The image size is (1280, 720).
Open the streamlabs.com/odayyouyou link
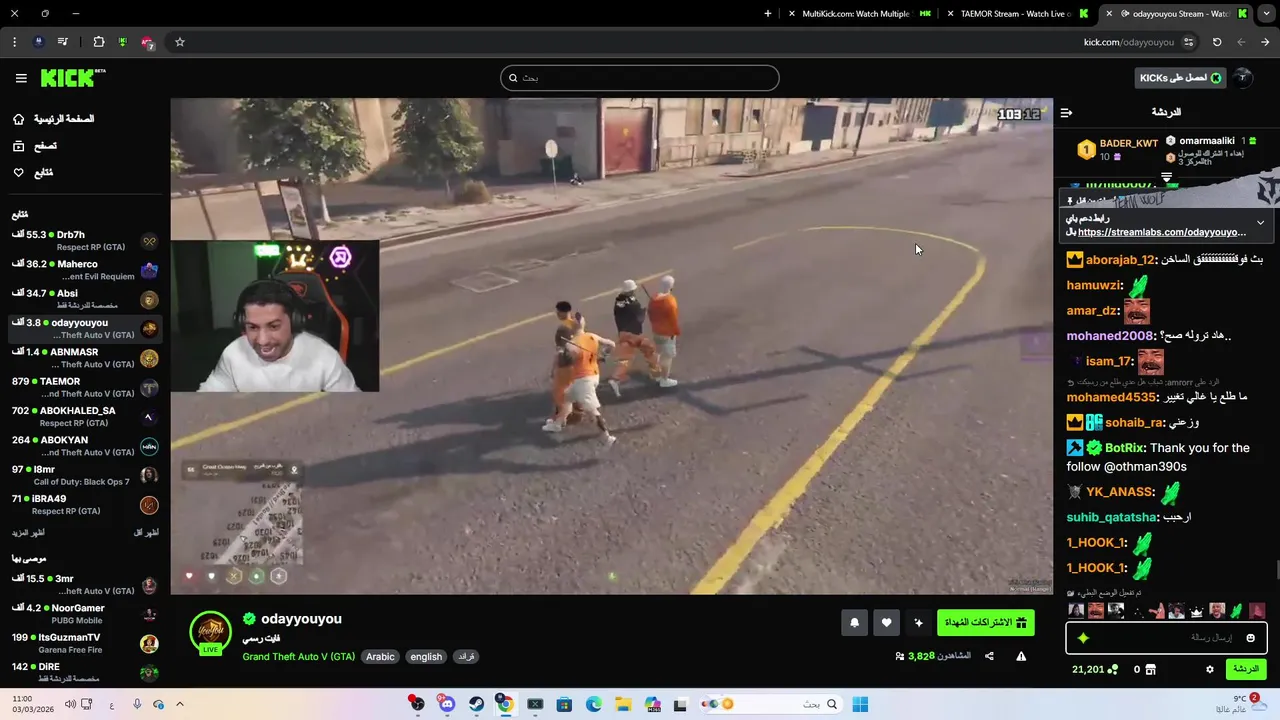(1162, 232)
